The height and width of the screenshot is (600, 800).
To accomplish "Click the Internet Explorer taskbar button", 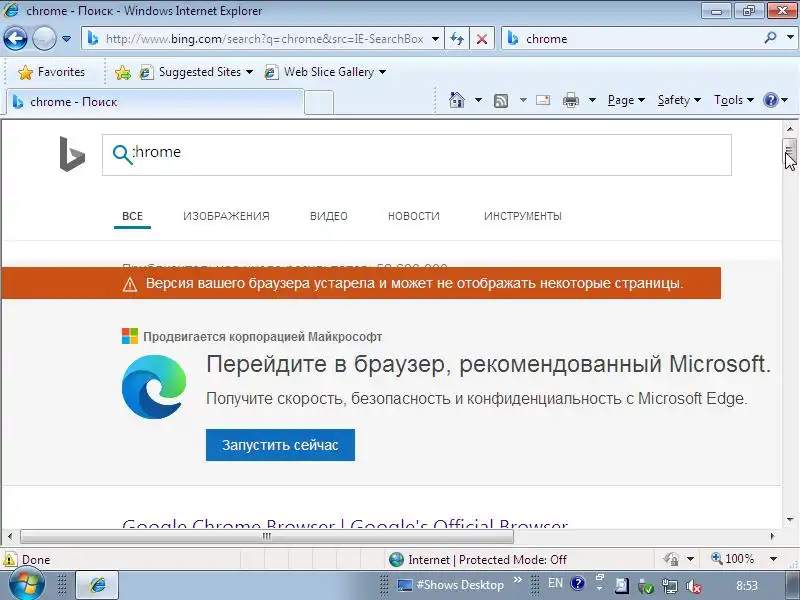I will [x=97, y=585].
